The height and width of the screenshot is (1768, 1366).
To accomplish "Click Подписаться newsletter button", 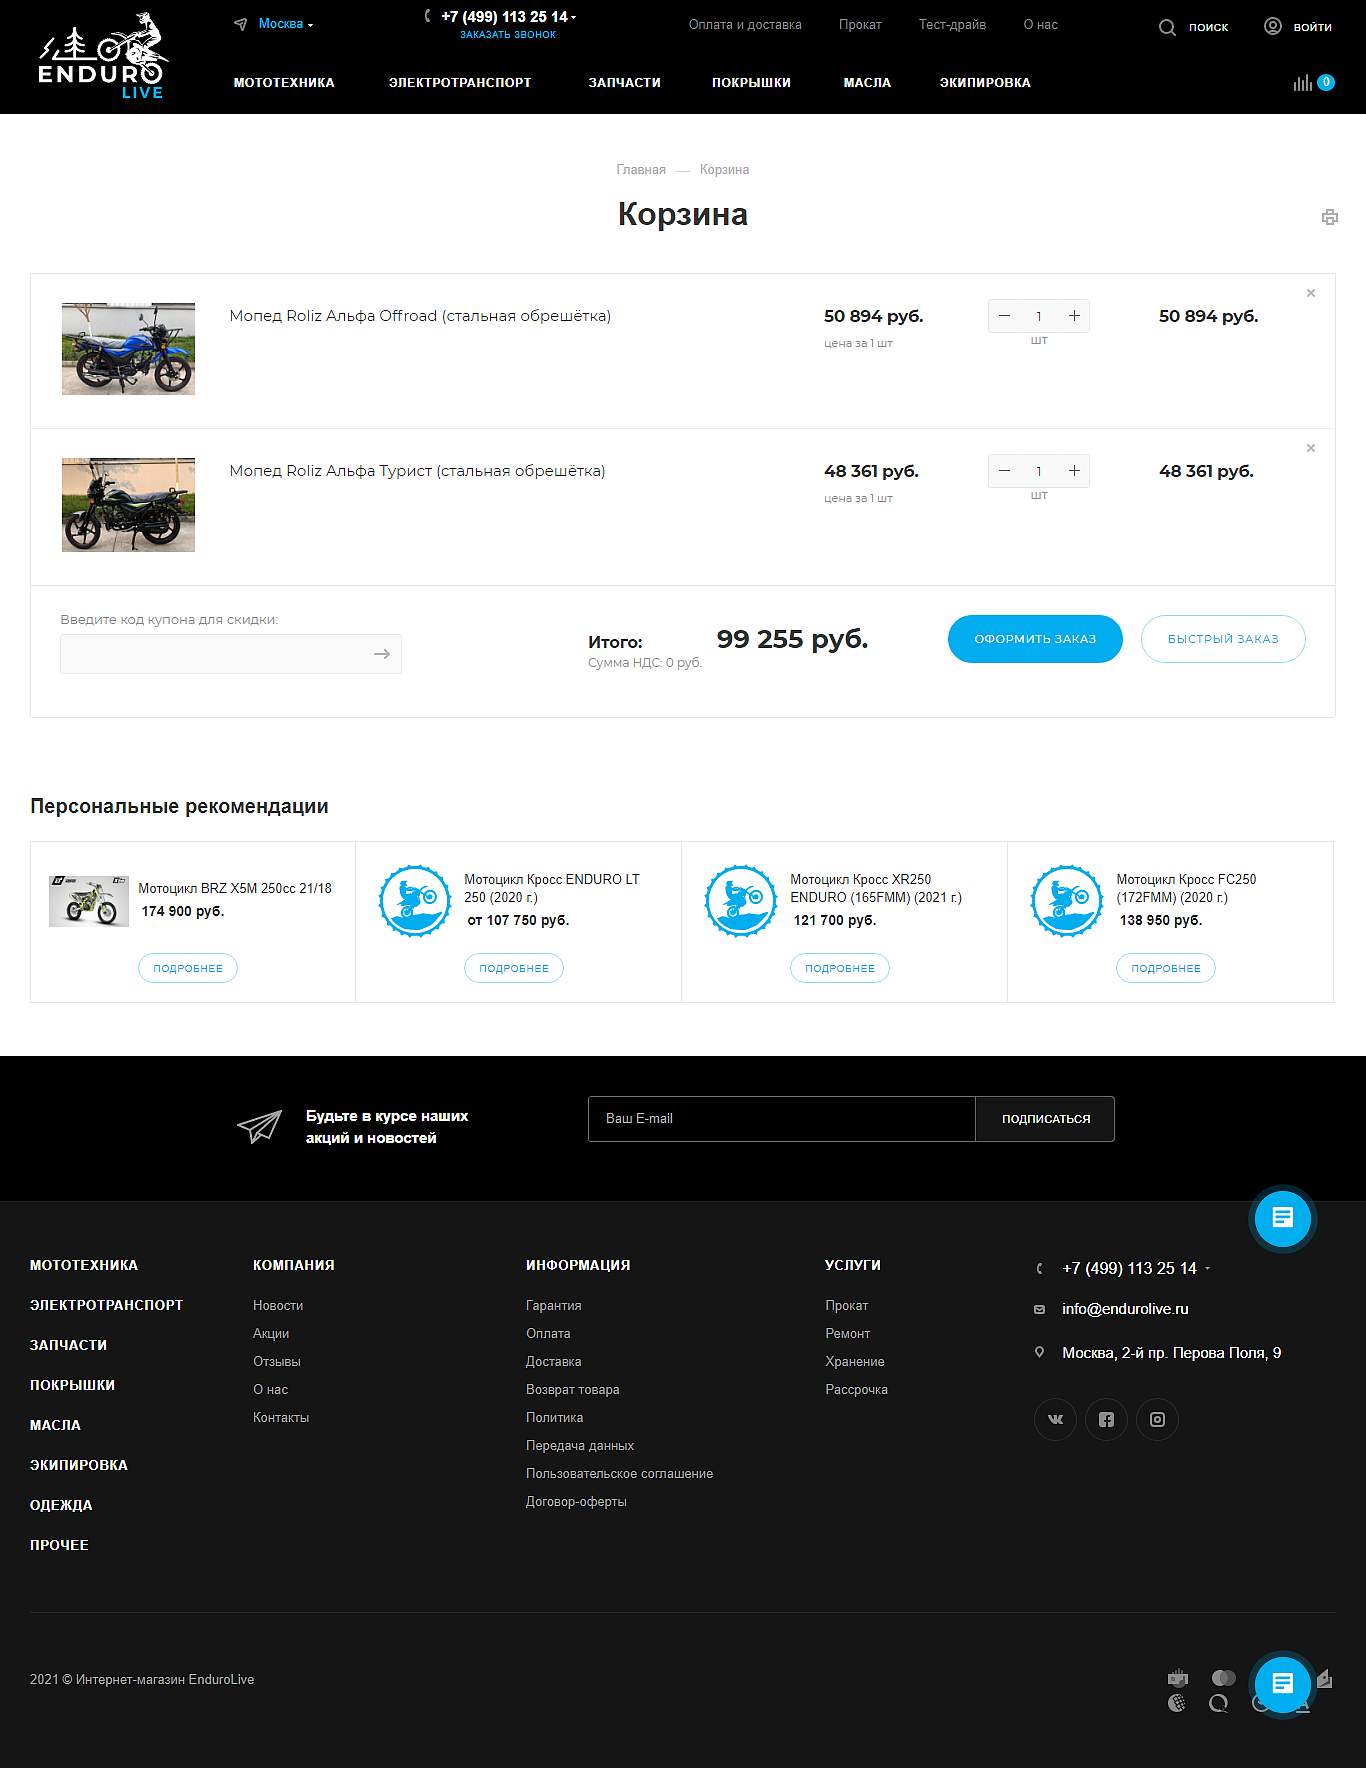I will coord(1045,1119).
